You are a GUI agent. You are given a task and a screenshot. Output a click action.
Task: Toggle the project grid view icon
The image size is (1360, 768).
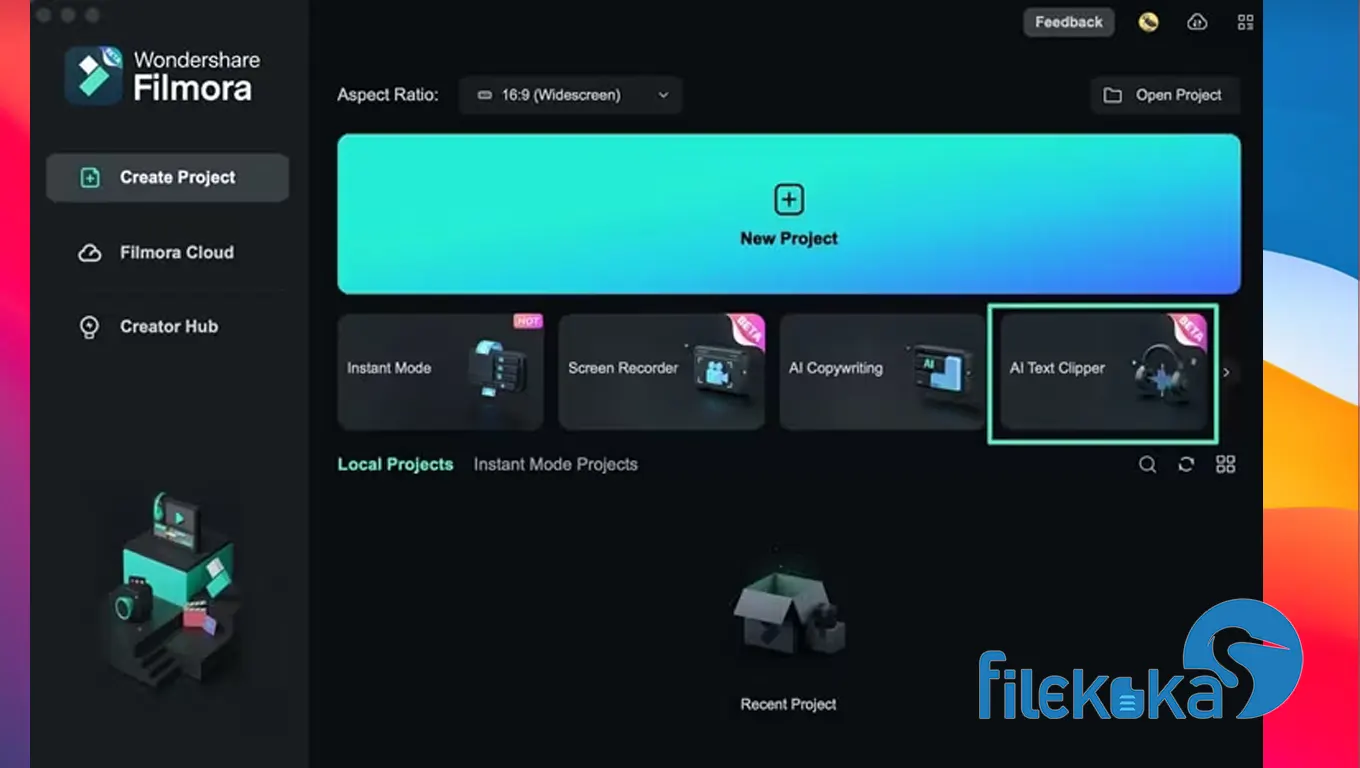[x=1226, y=464]
